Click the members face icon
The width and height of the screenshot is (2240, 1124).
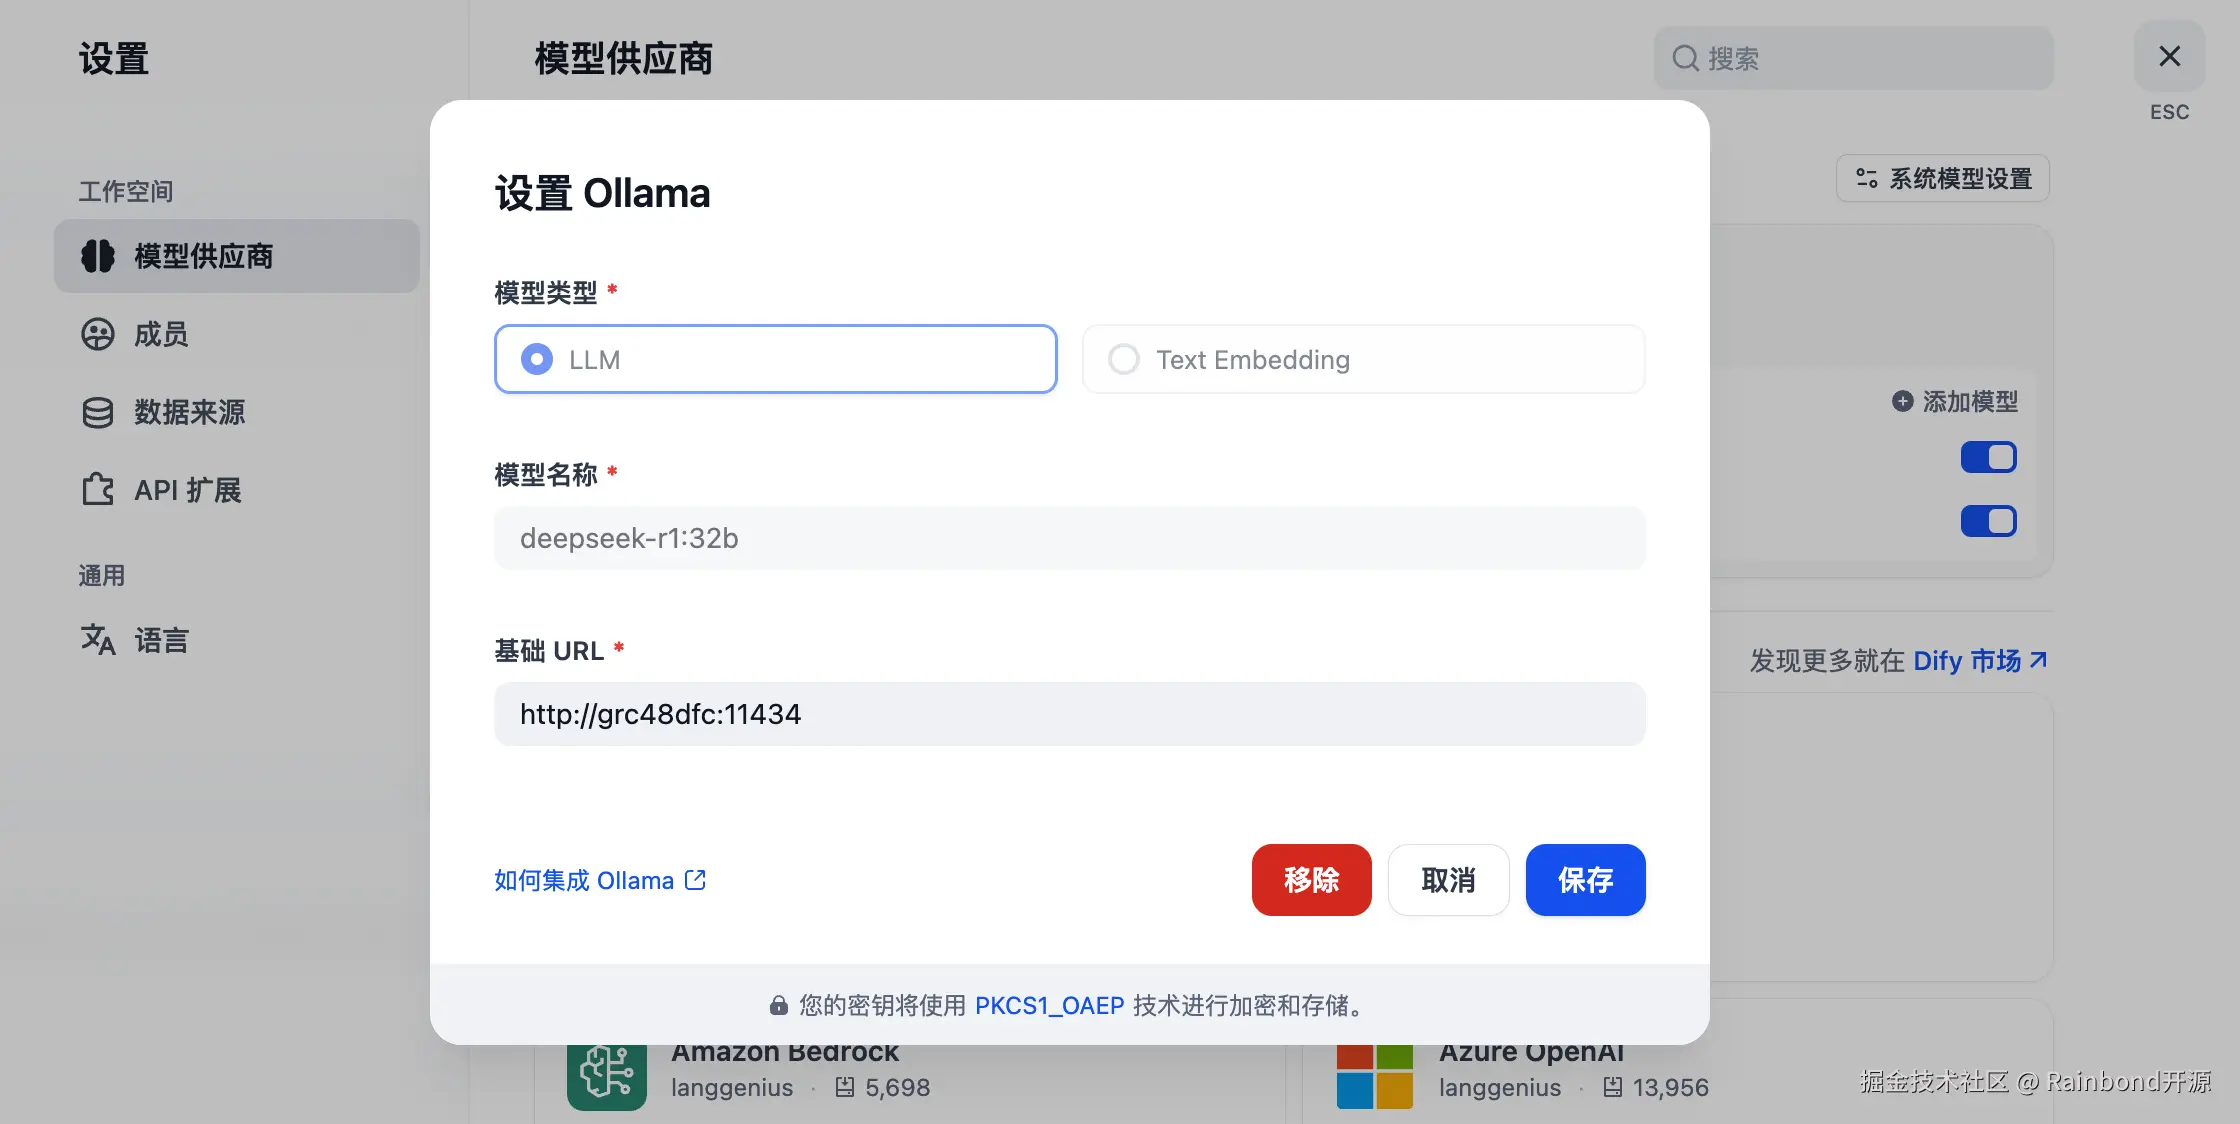(x=98, y=334)
